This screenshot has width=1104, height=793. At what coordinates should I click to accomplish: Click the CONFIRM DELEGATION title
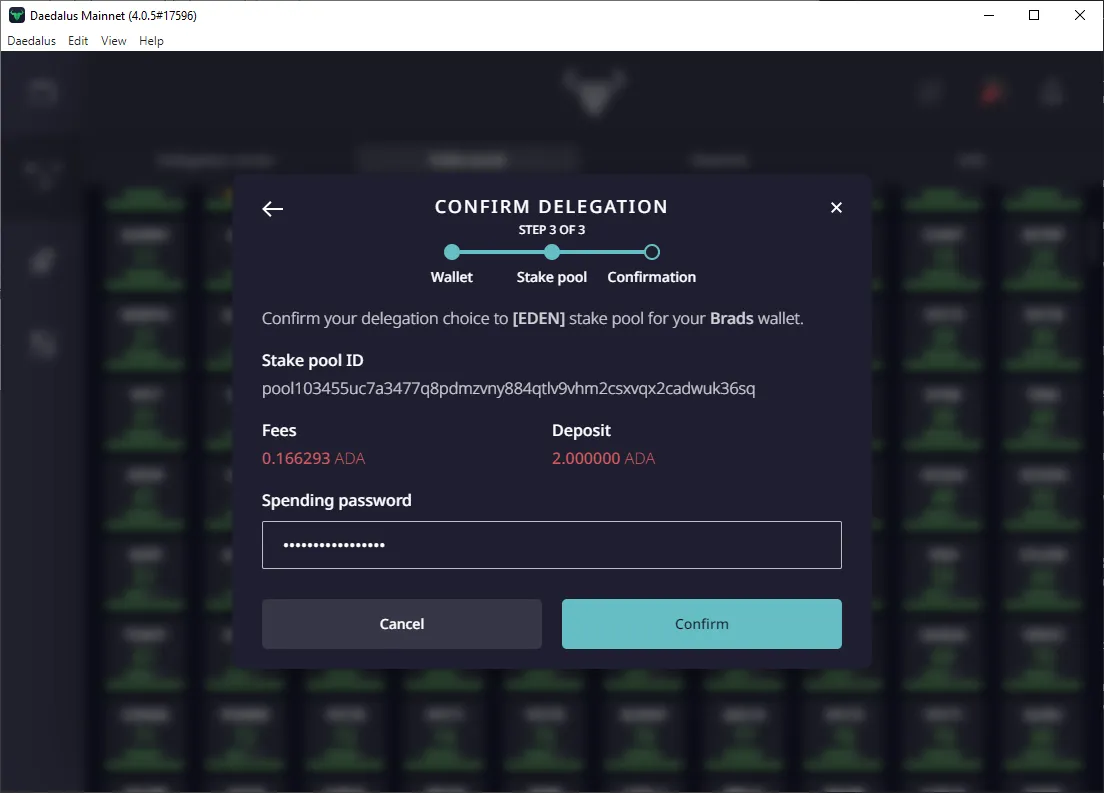551,206
